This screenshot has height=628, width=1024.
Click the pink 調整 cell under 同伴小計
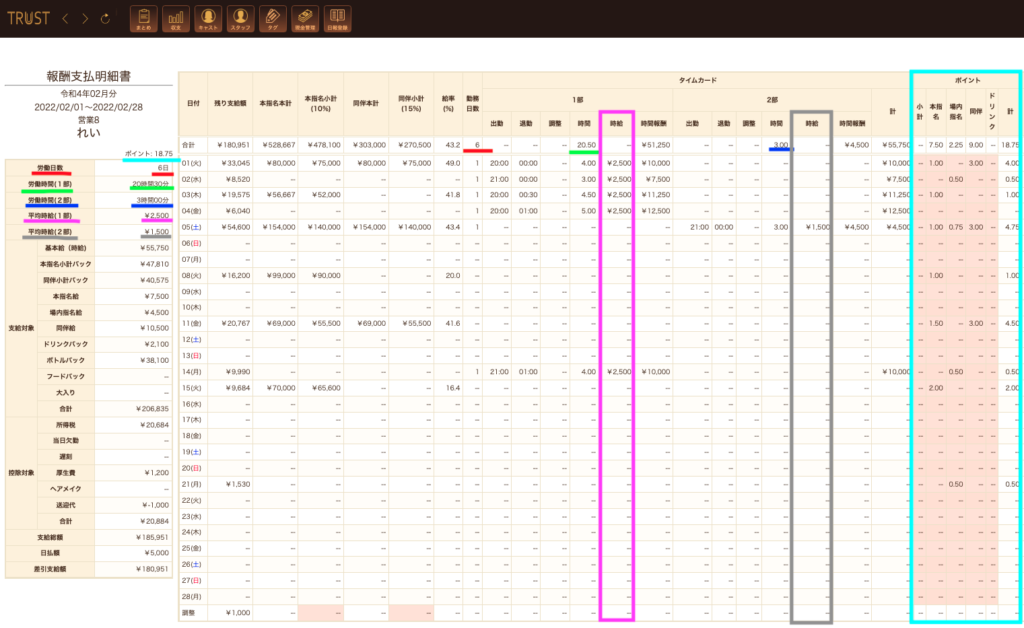point(411,613)
